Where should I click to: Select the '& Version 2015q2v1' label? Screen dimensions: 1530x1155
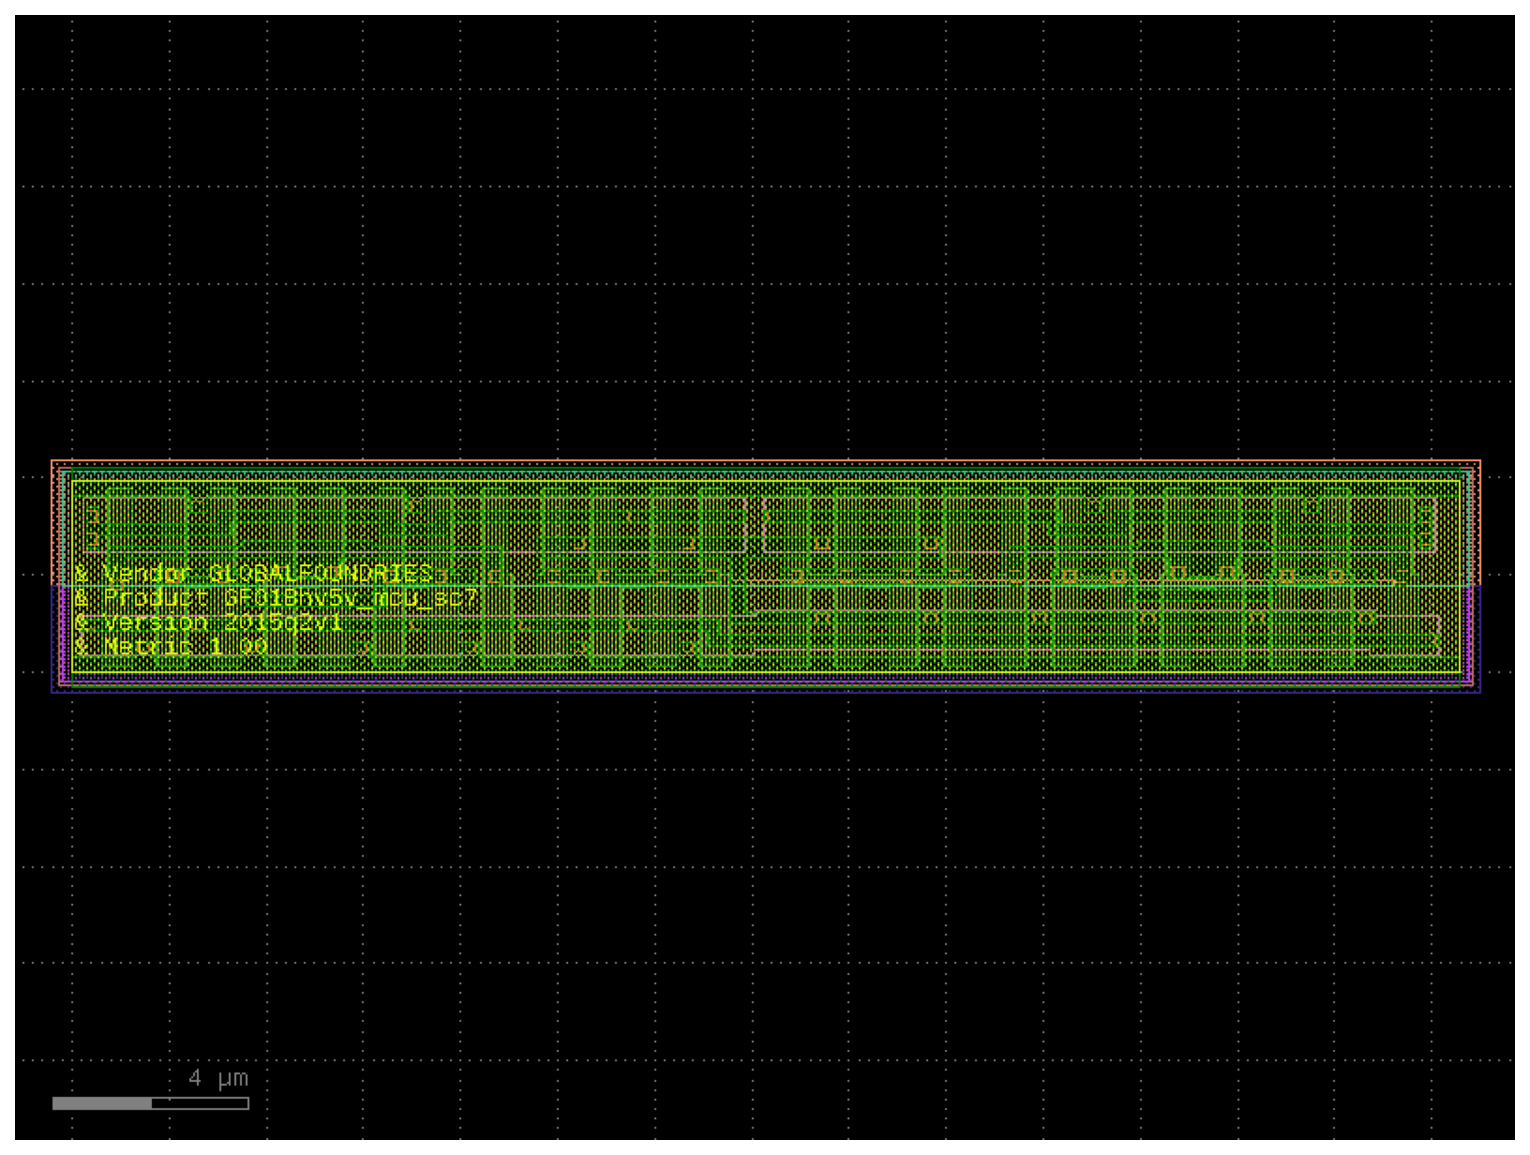click(x=209, y=622)
